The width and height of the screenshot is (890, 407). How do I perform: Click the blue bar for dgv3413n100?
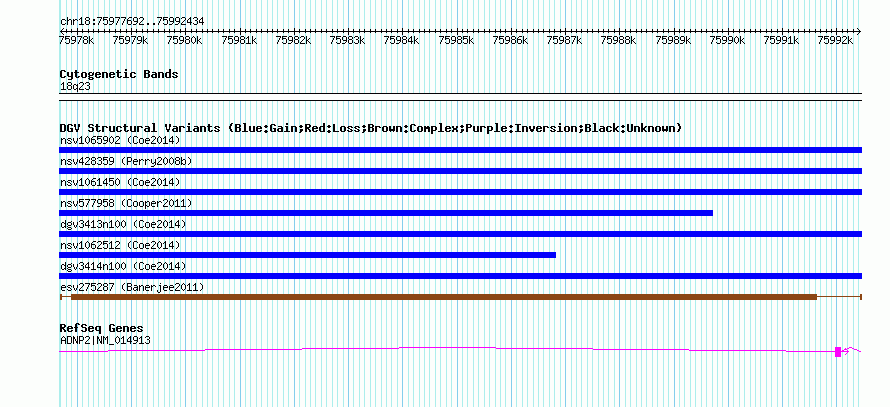(x=460, y=234)
